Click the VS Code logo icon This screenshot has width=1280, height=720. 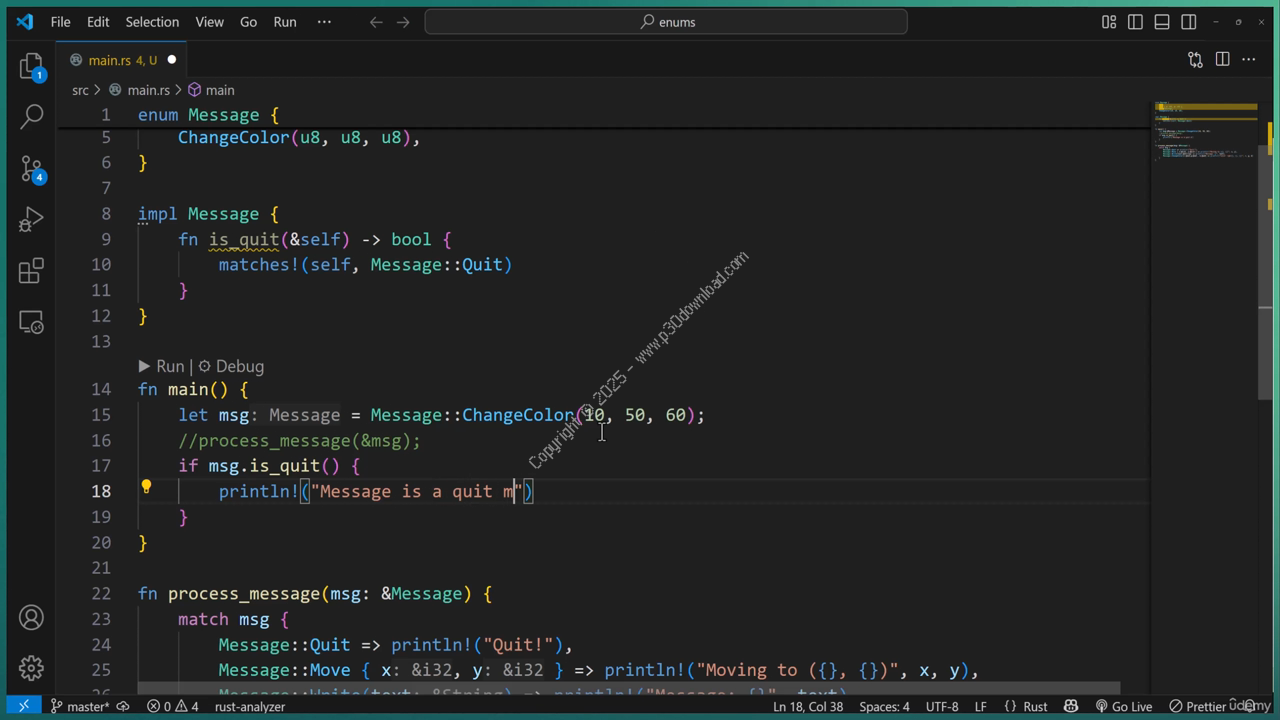24,22
